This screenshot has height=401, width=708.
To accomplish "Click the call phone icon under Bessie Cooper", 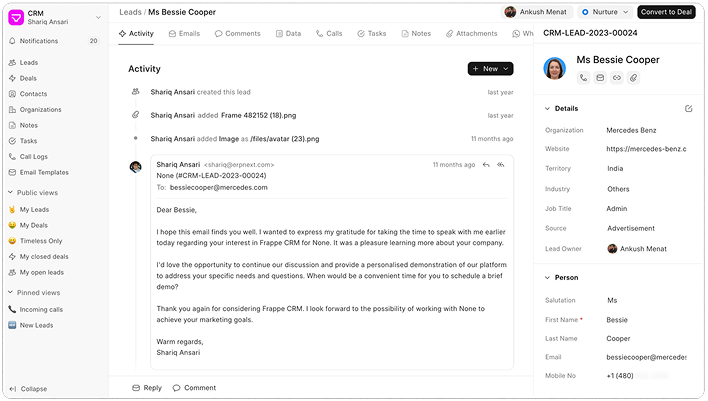I will coord(583,78).
